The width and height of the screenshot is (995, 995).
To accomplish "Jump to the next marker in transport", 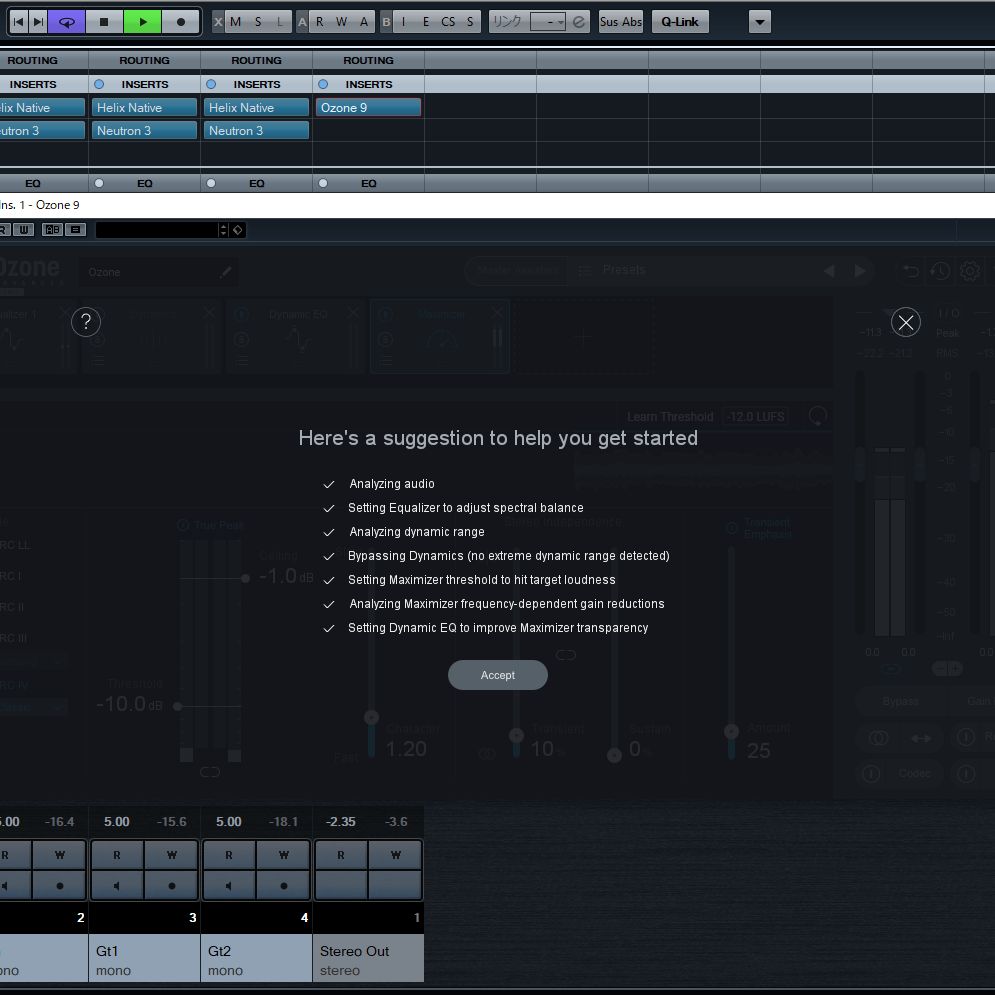I will (x=38, y=22).
